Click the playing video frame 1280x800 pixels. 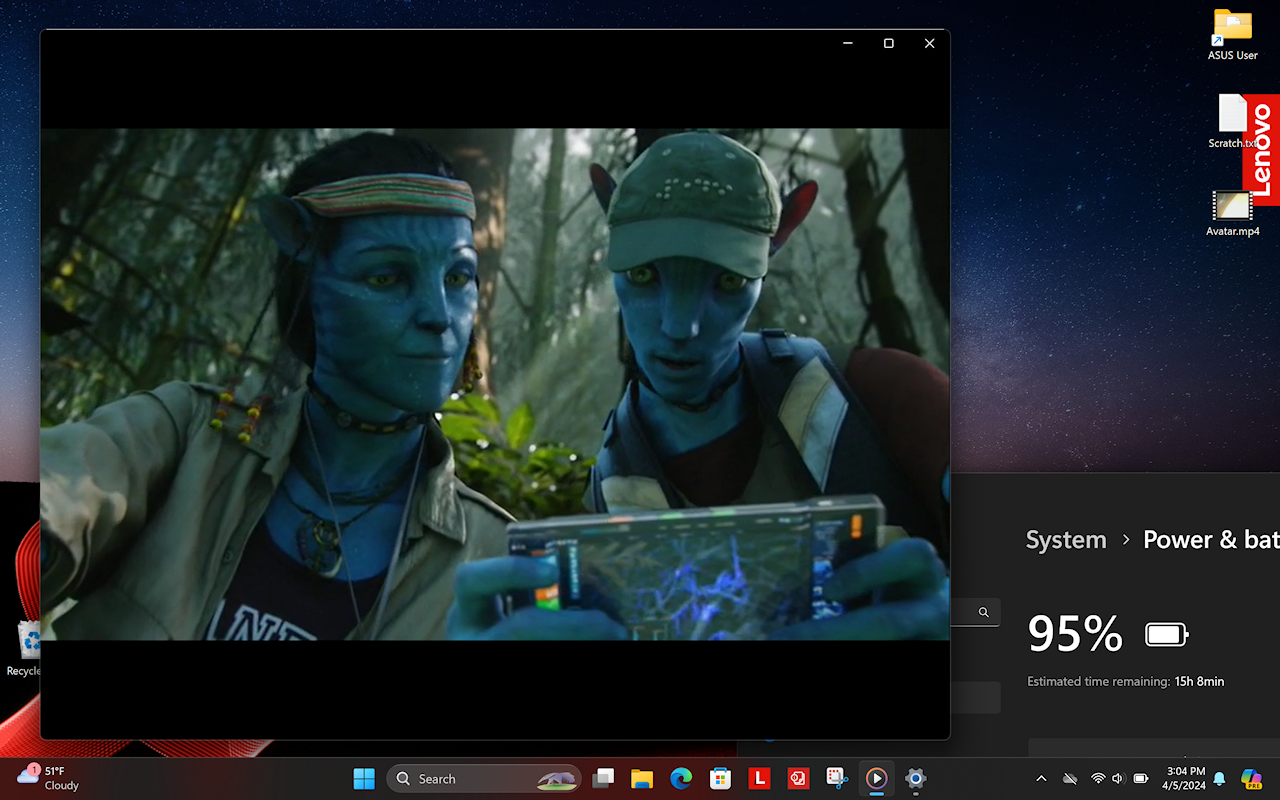tap(495, 384)
